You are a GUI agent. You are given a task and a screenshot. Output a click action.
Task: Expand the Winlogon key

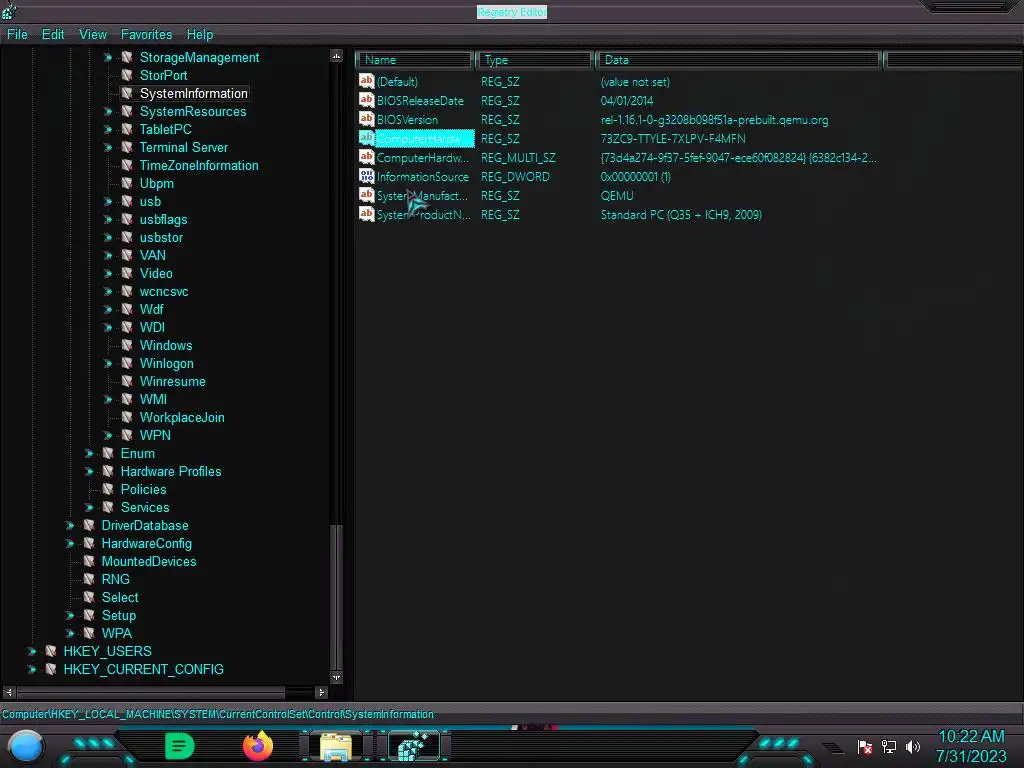108,364
